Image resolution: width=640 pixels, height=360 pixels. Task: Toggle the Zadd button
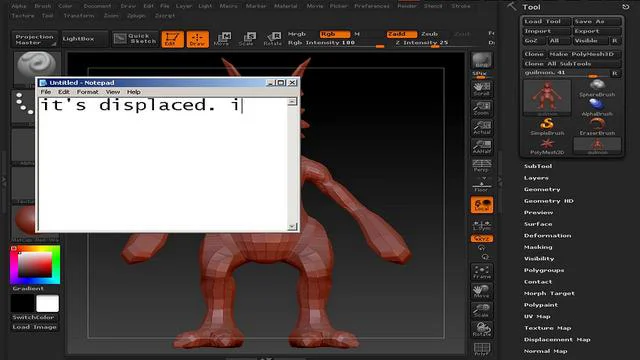(x=402, y=34)
